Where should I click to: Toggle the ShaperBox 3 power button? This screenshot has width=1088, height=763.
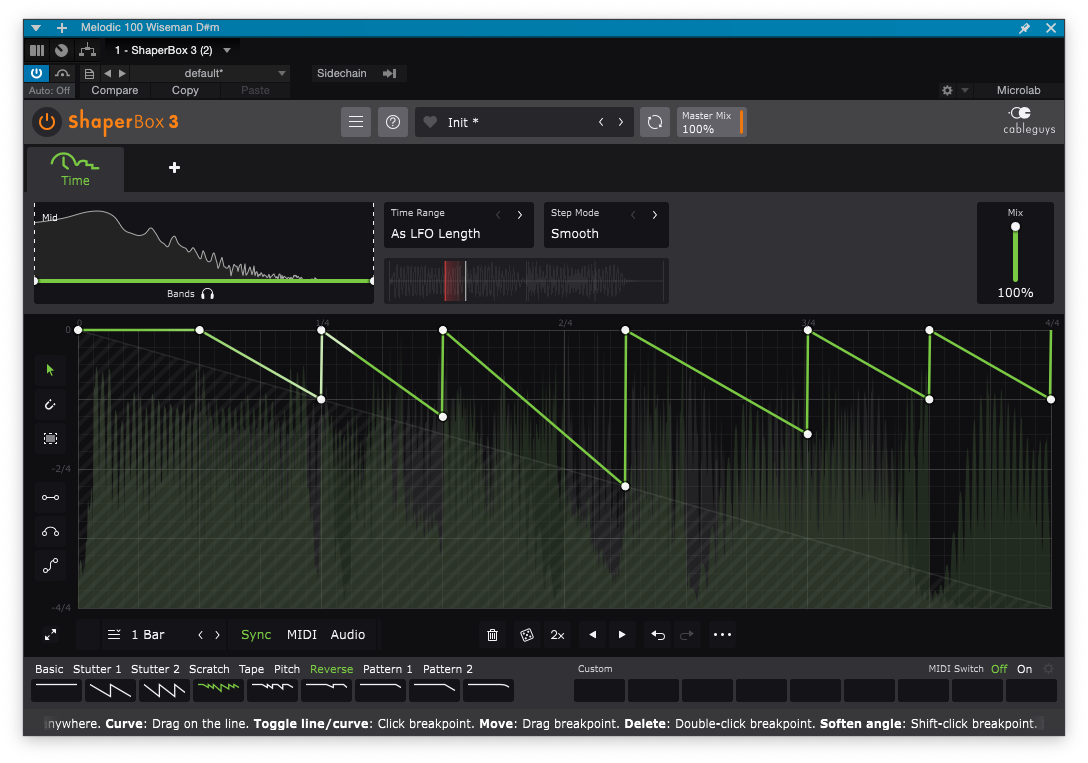click(x=46, y=122)
